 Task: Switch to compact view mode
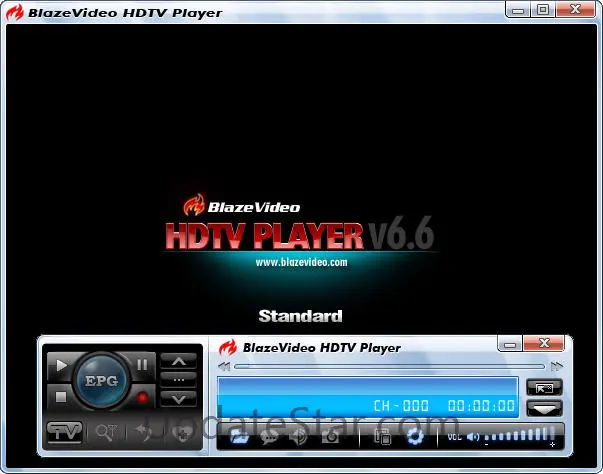tap(544, 388)
